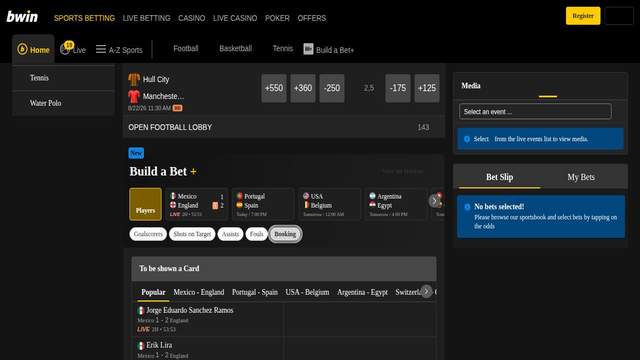640x360 pixels.
Task: Open the OFFERS section
Action: tap(311, 18)
